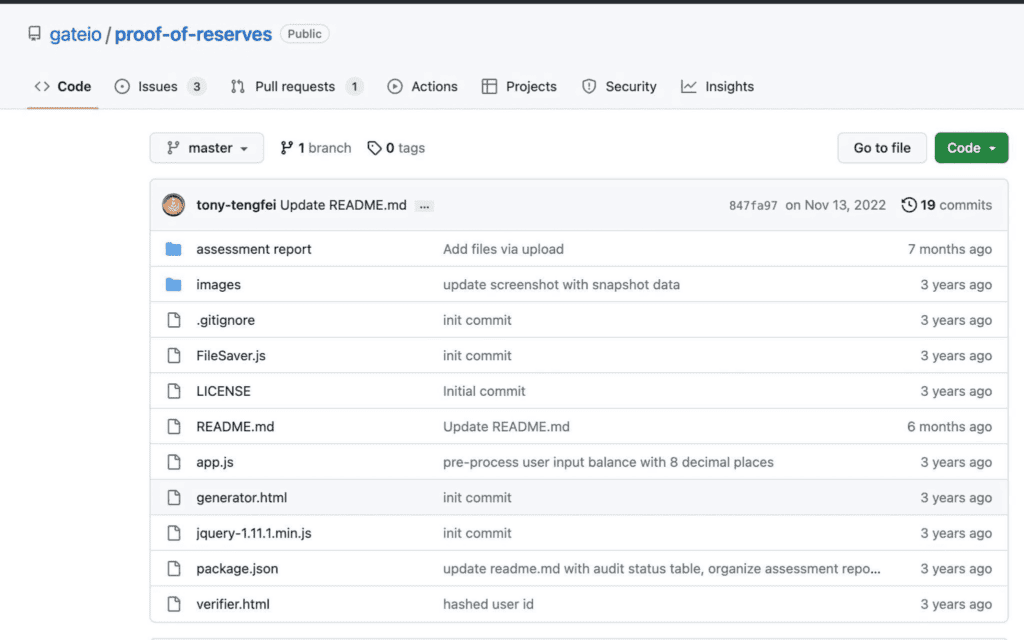Open the Projects tab
This screenshot has width=1024, height=640.
[519, 86]
